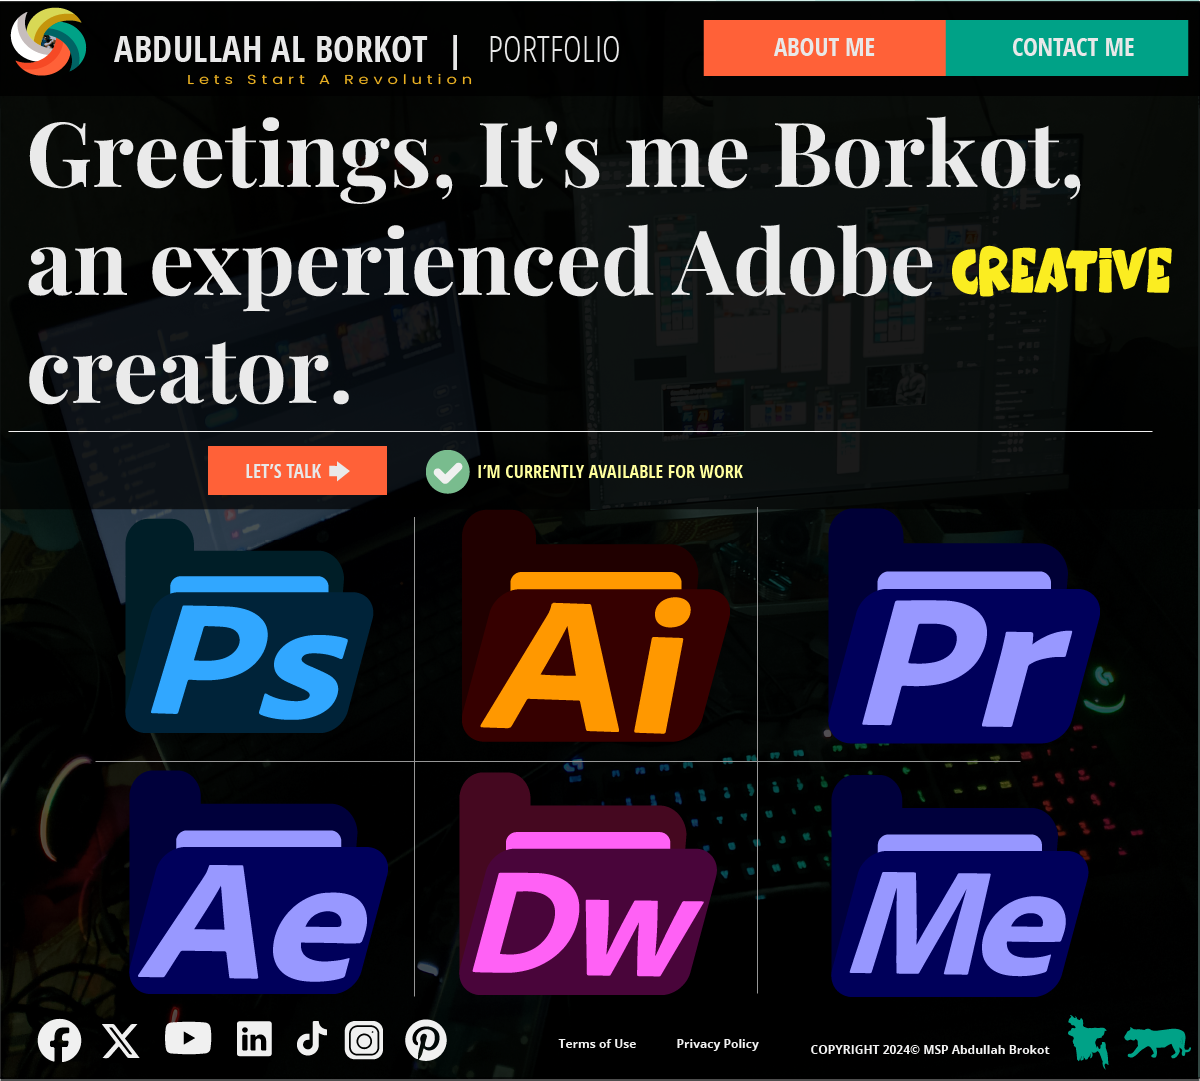Open the Media Encoder Me folder icon
Viewport: 1200px width, 1081px height.
pos(959,887)
